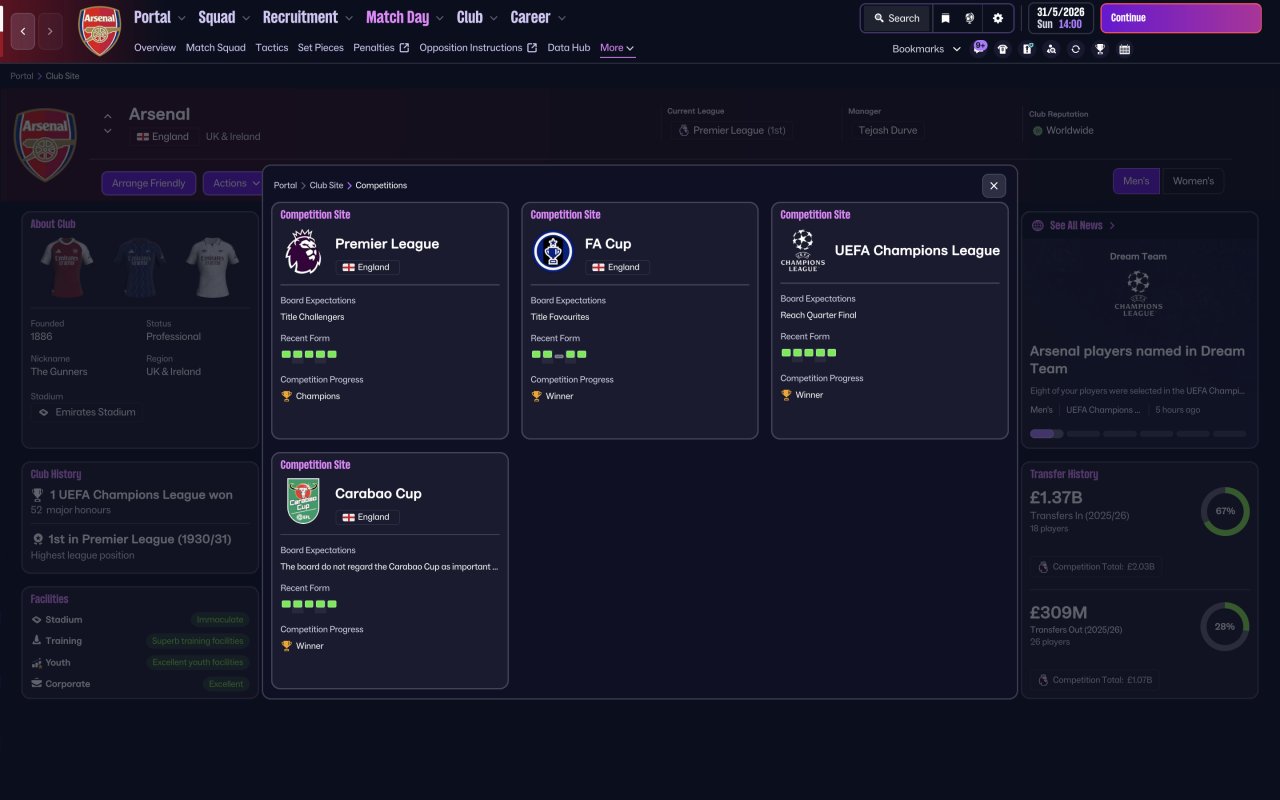Image resolution: width=1280 pixels, height=800 pixels.
Task: Open the Bookmarks dropdown
Action: tap(927, 49)
